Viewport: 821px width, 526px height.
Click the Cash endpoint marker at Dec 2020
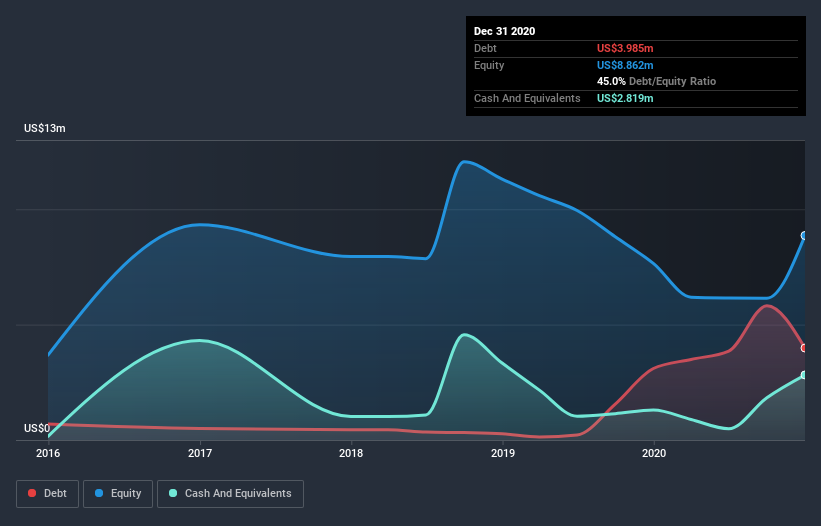[x=804, y=375]
